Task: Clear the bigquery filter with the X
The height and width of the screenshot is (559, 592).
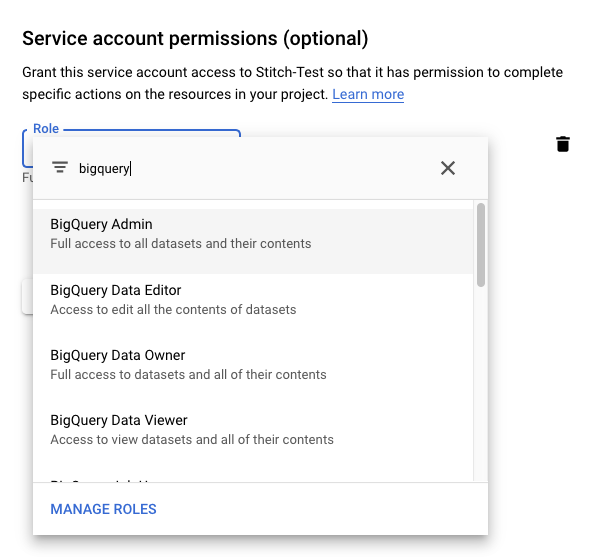Action: point(448,168)
